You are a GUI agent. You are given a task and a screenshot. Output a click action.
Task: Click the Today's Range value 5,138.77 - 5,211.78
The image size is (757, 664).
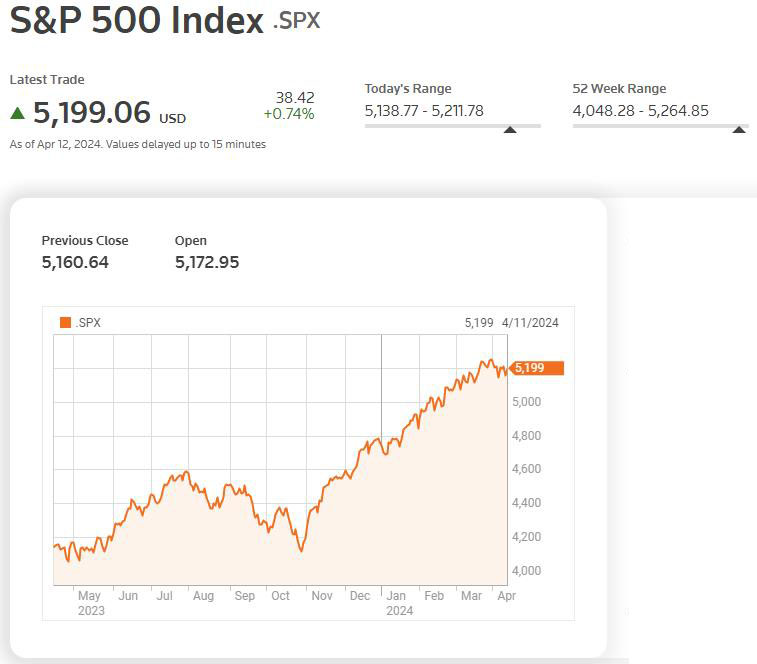(x=424, y=111)
